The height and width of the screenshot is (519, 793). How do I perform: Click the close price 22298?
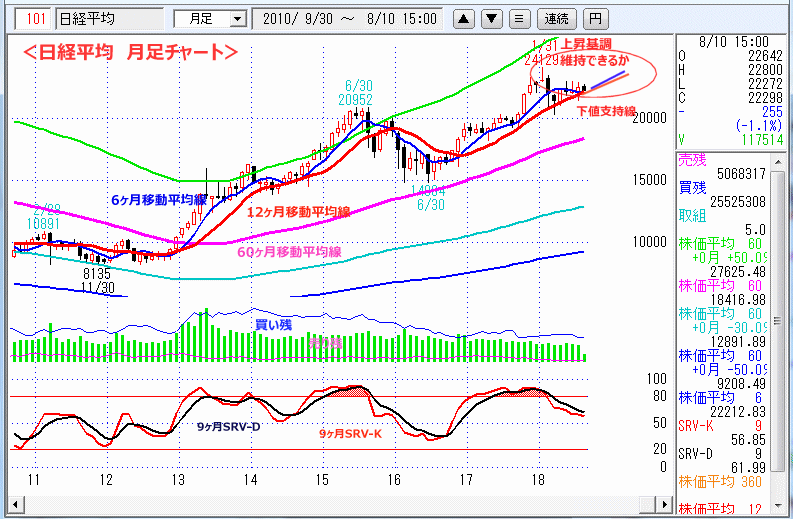tap(765, 98)
